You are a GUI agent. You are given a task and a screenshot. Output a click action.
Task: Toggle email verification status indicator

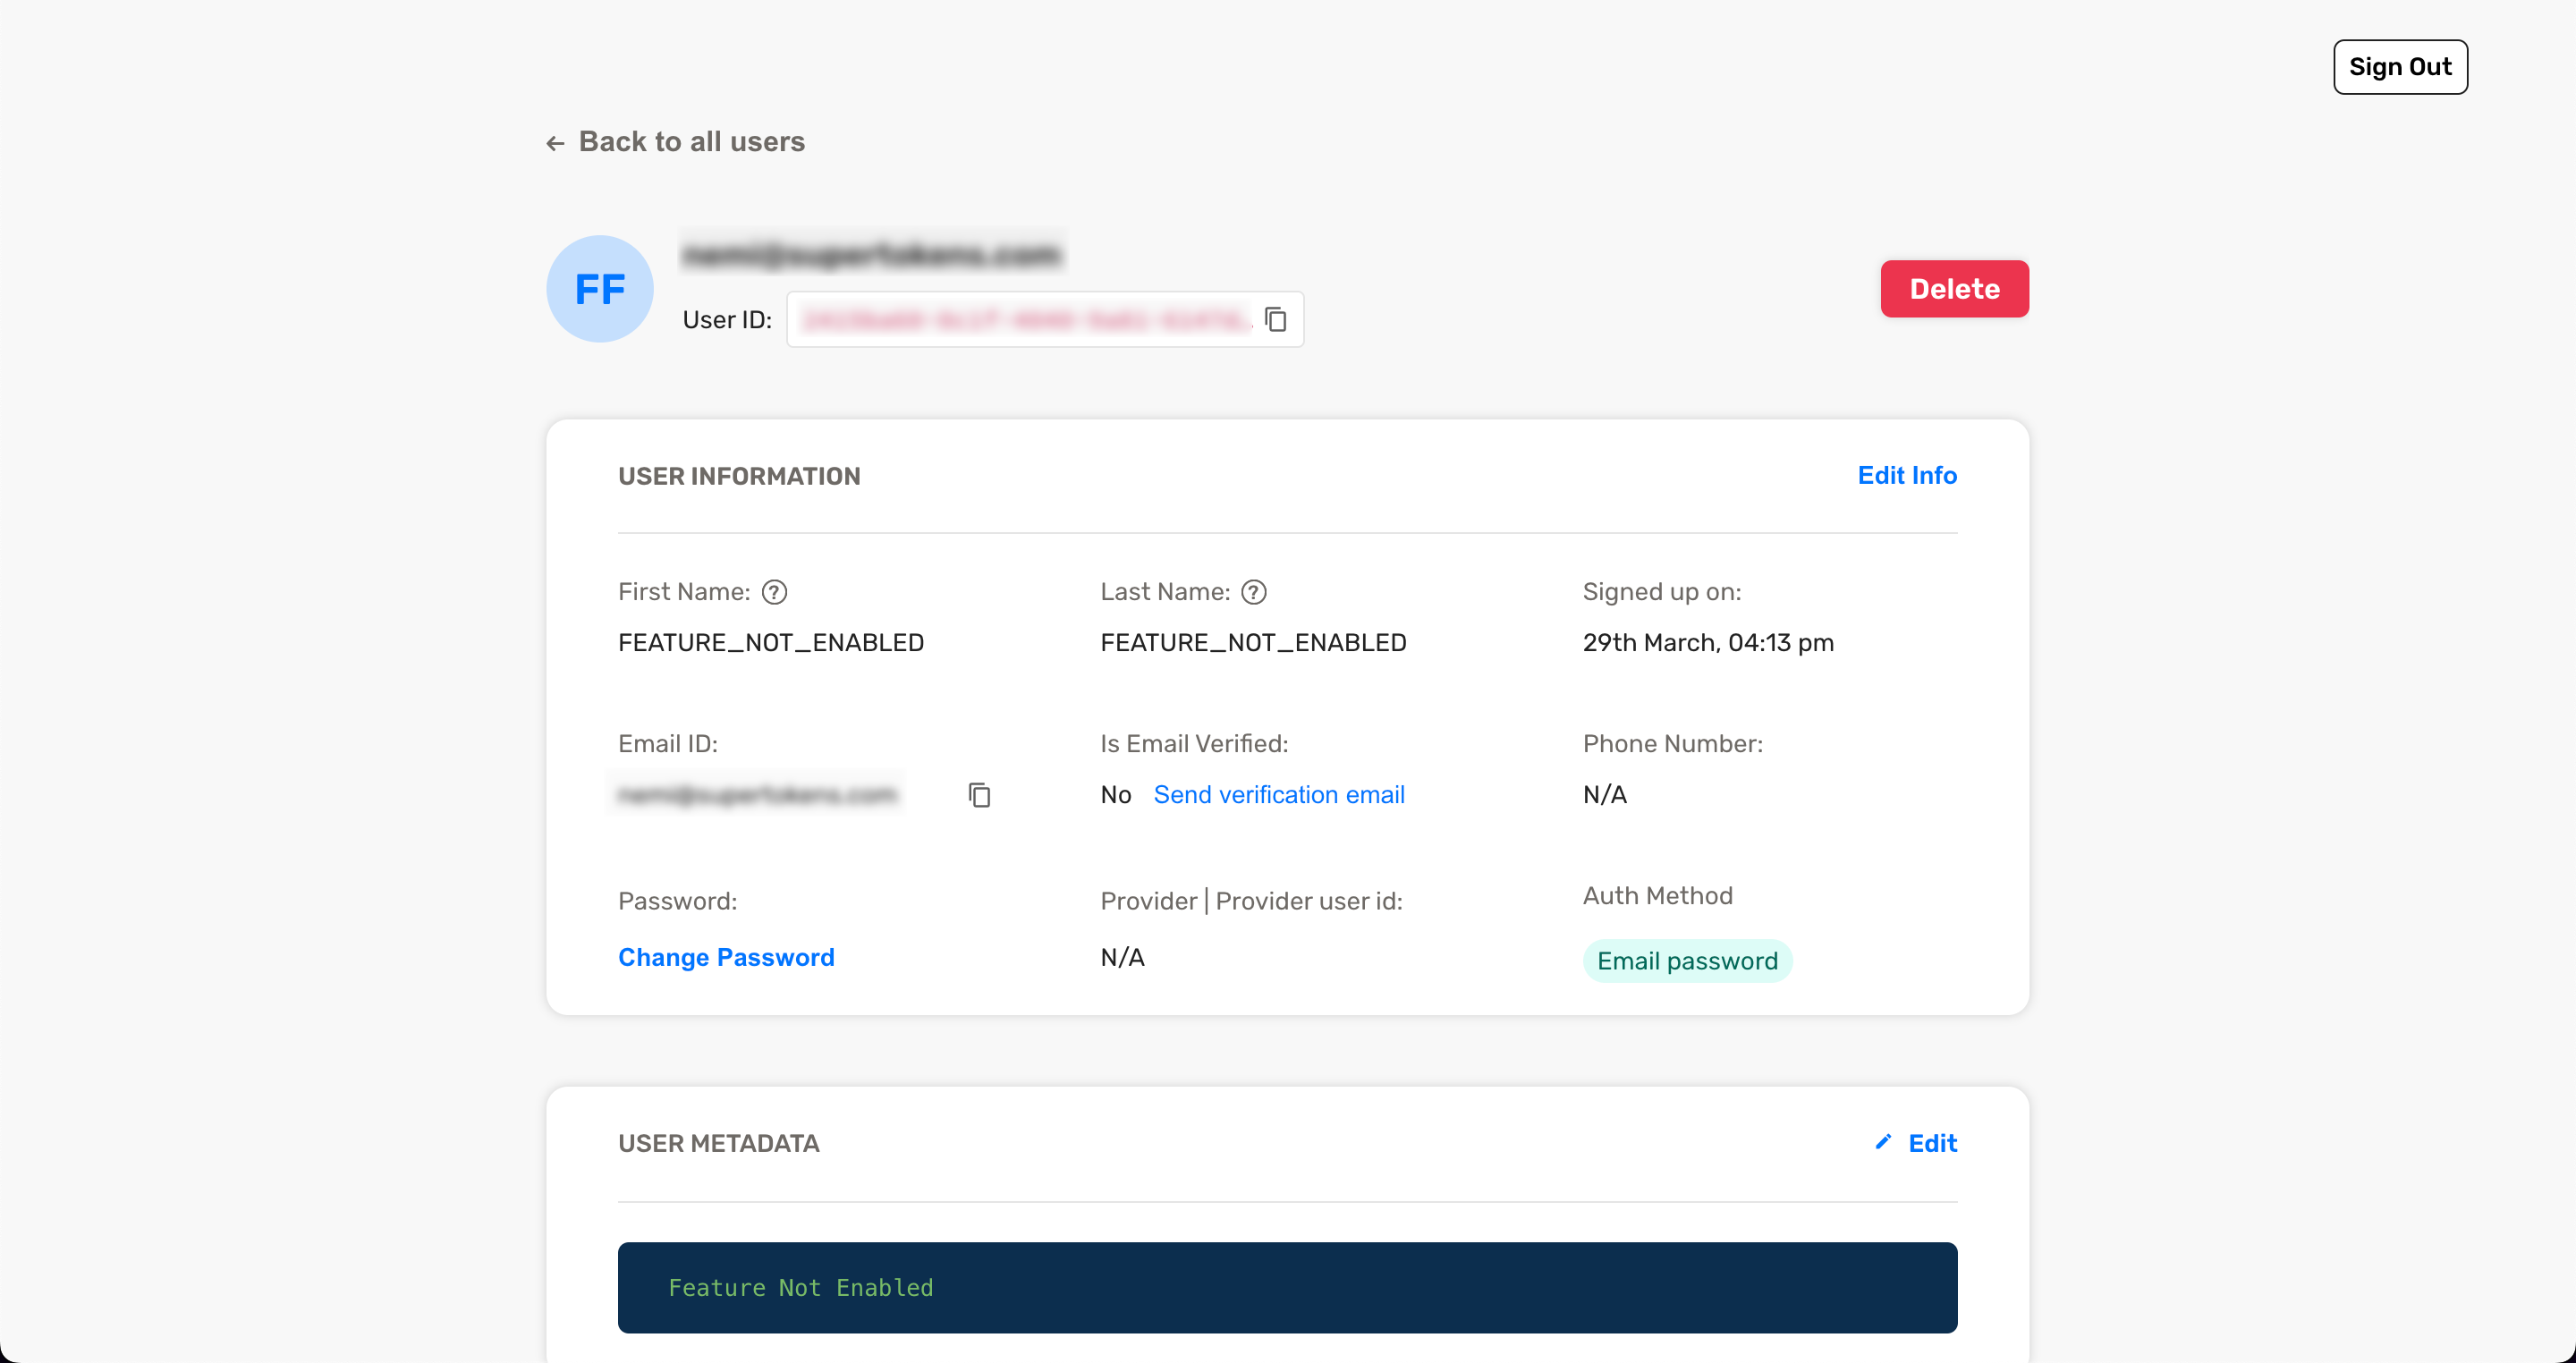[1116, 794]
